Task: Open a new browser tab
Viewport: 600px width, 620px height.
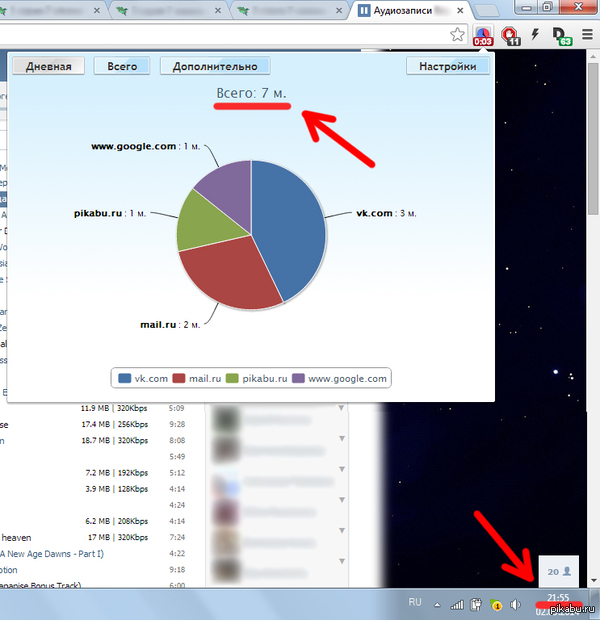Action: point(486,11)
